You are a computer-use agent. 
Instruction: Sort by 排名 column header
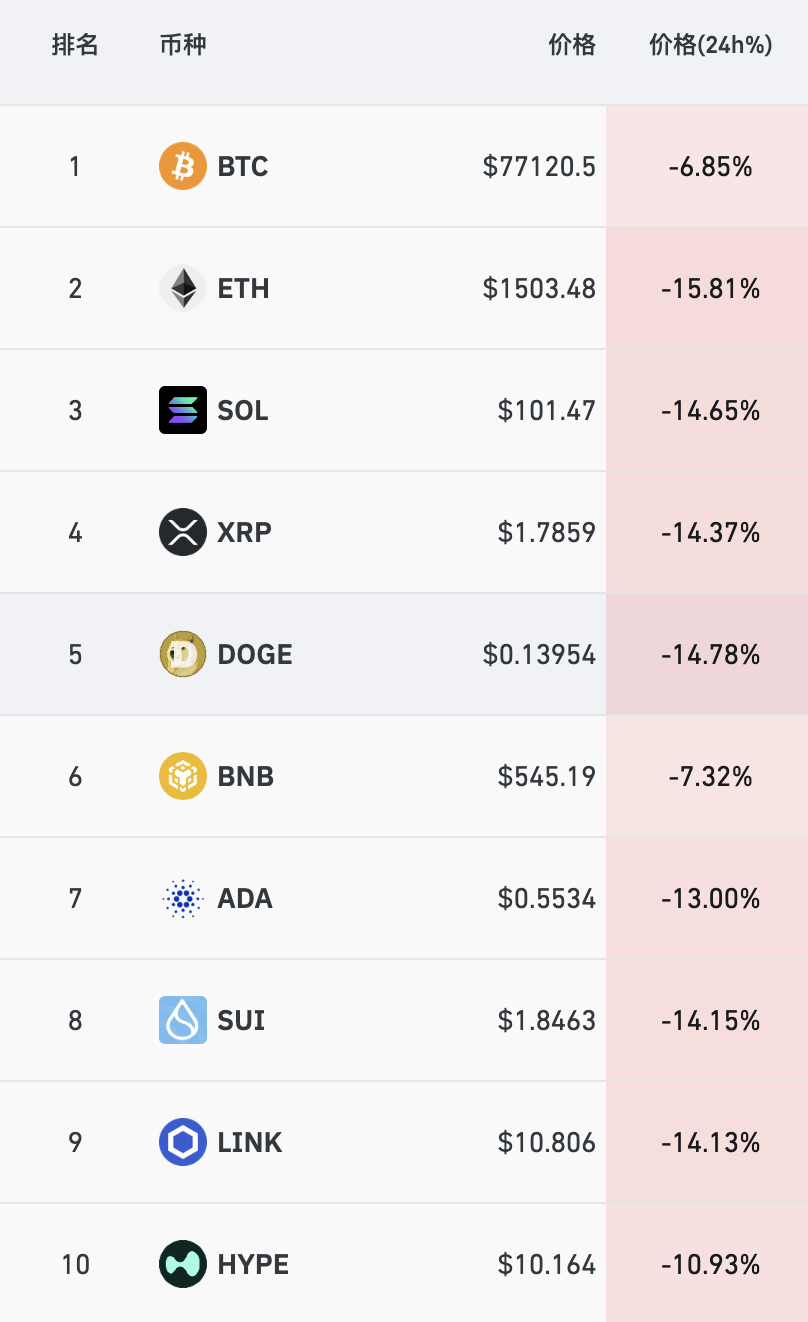tap(75, 45)
